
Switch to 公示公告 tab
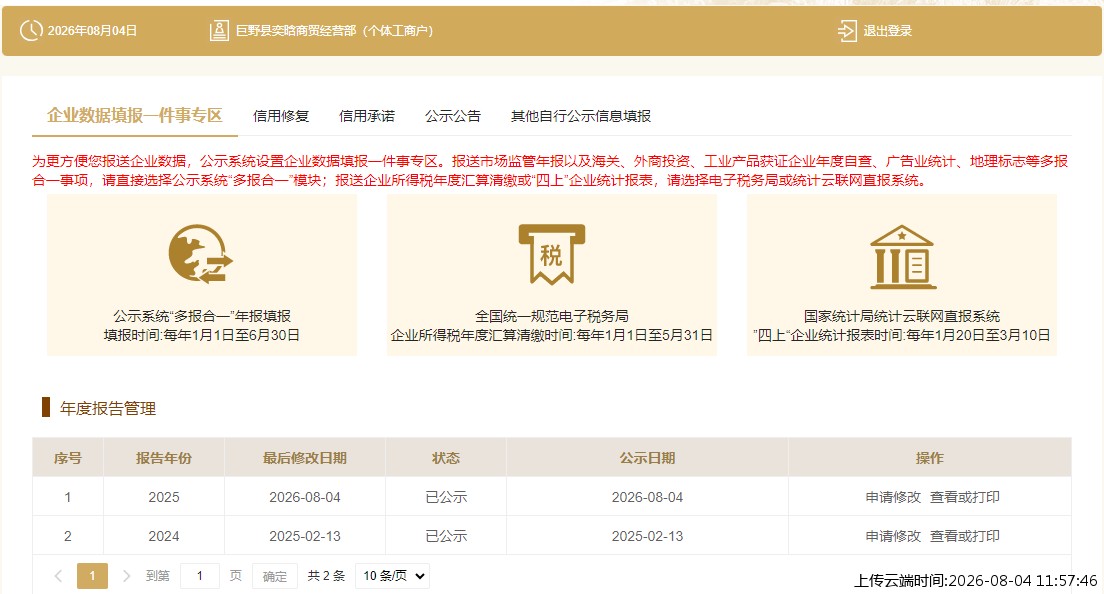tap(453, 116)
